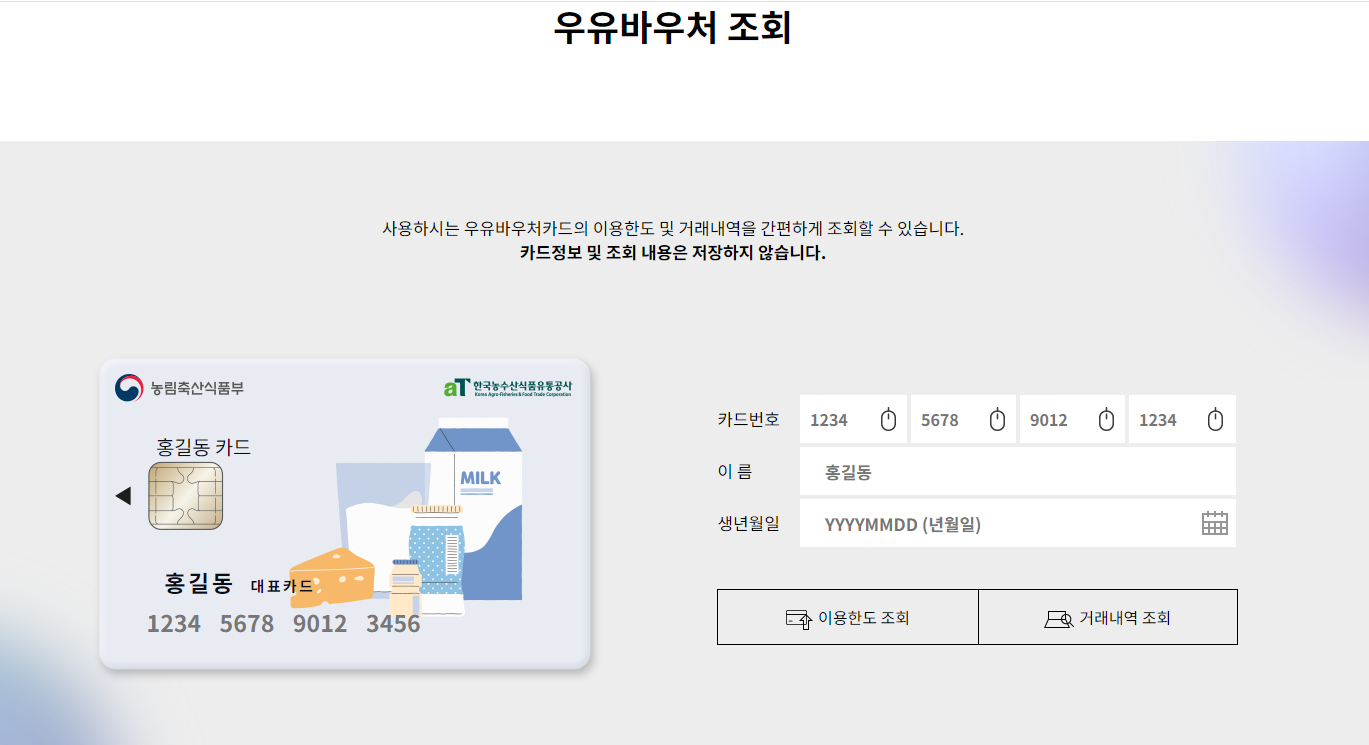Image resolution: width=1369 pixels, height=745 pixels.
Task: Click the 이 름 label
Action: (x=734, y=471)
